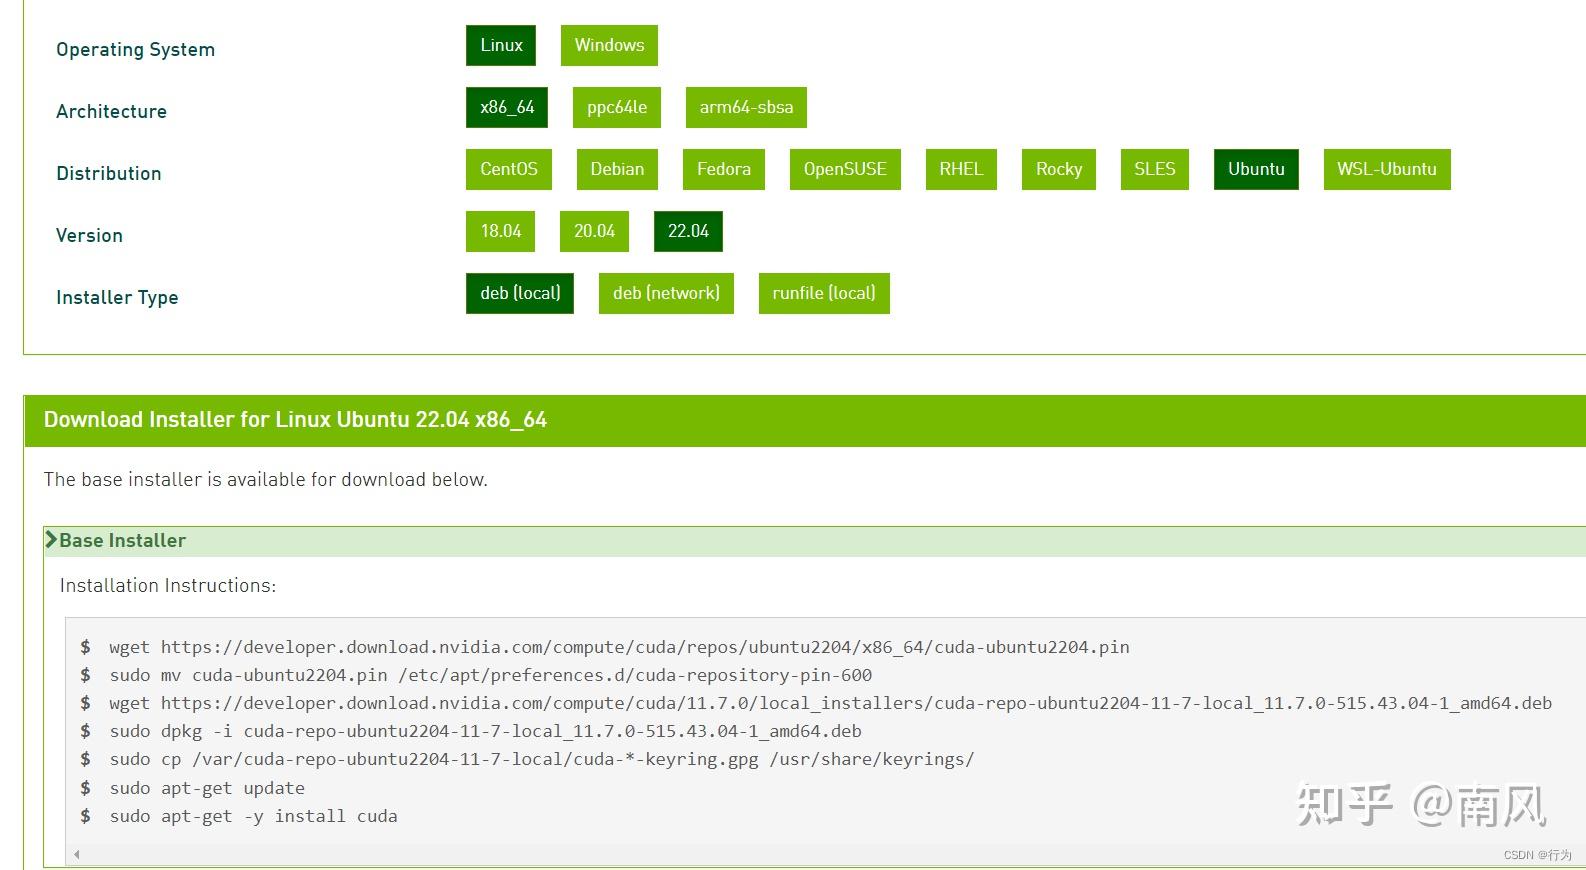Choose ppc64le architecture

[617, 108]
